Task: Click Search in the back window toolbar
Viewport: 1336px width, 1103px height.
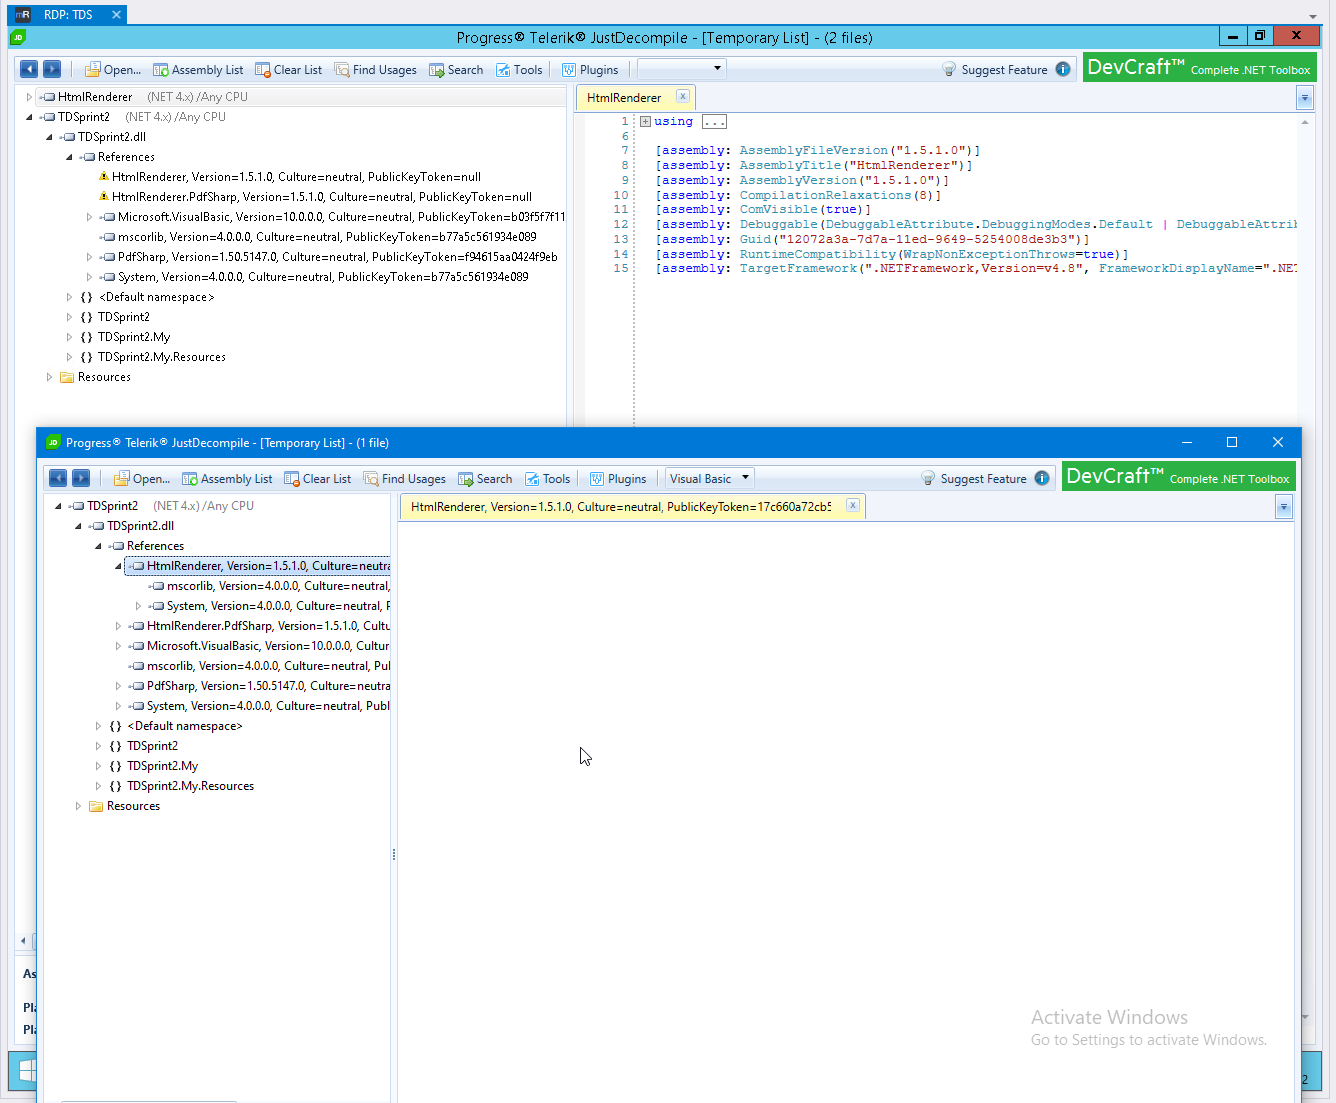Action: point(456,70)
